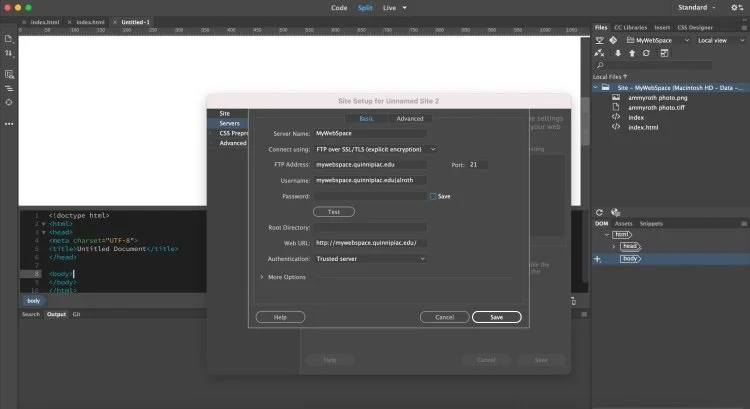Viewport: 750px width, 409px height.
Task: Click the body tag in status bar
Action: [x=33, y=301]
